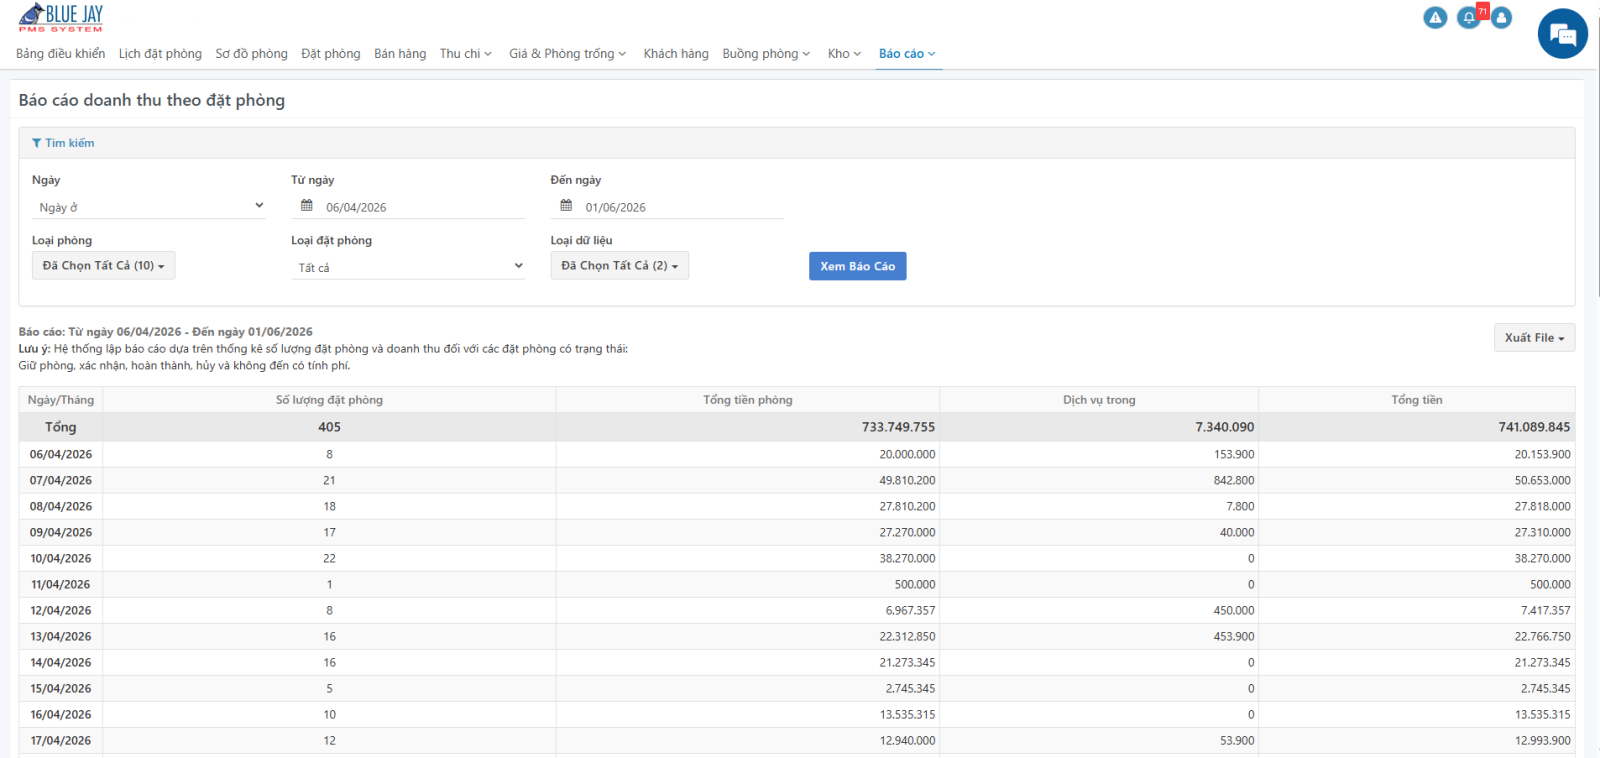Click total amount 27.818.000
This screenshot has height=758, width=1600.
coord(1542,506)
